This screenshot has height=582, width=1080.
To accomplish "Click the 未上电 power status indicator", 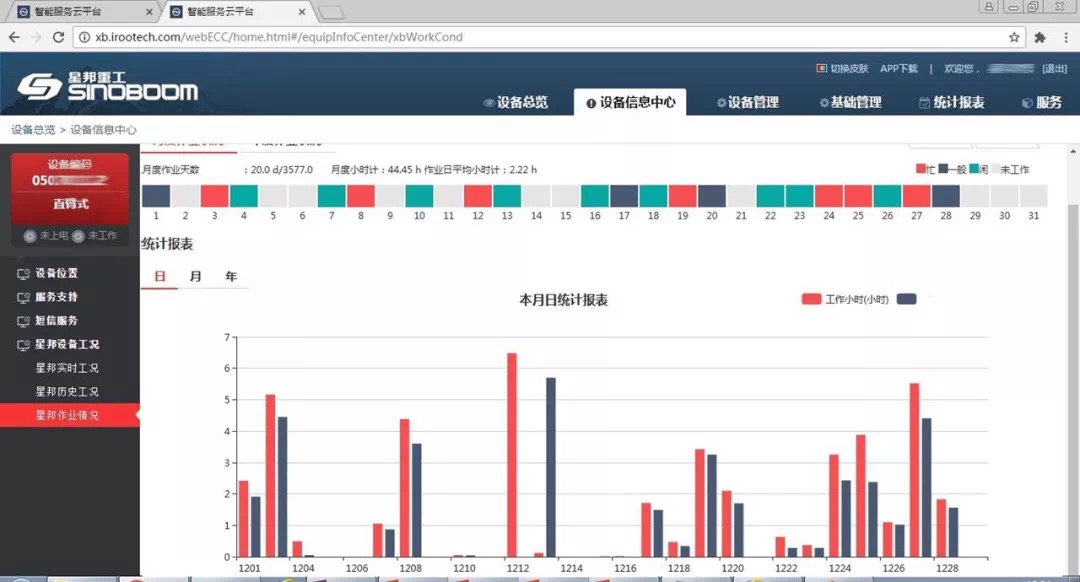I will click(x=46, y=236).
